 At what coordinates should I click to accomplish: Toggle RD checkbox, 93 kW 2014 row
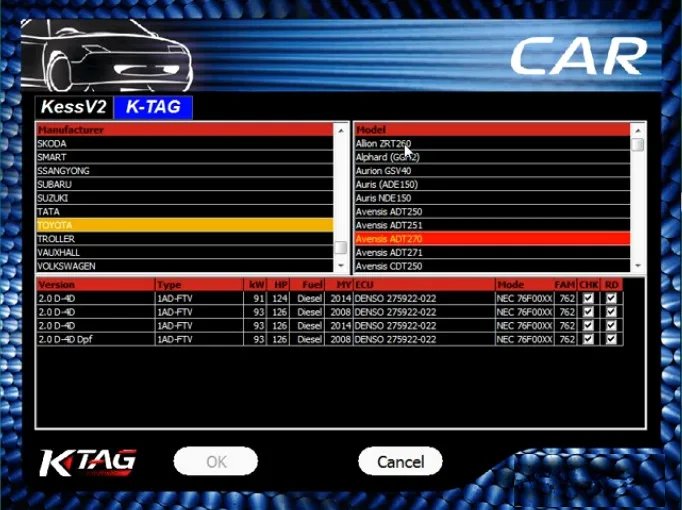coord(611,325)
